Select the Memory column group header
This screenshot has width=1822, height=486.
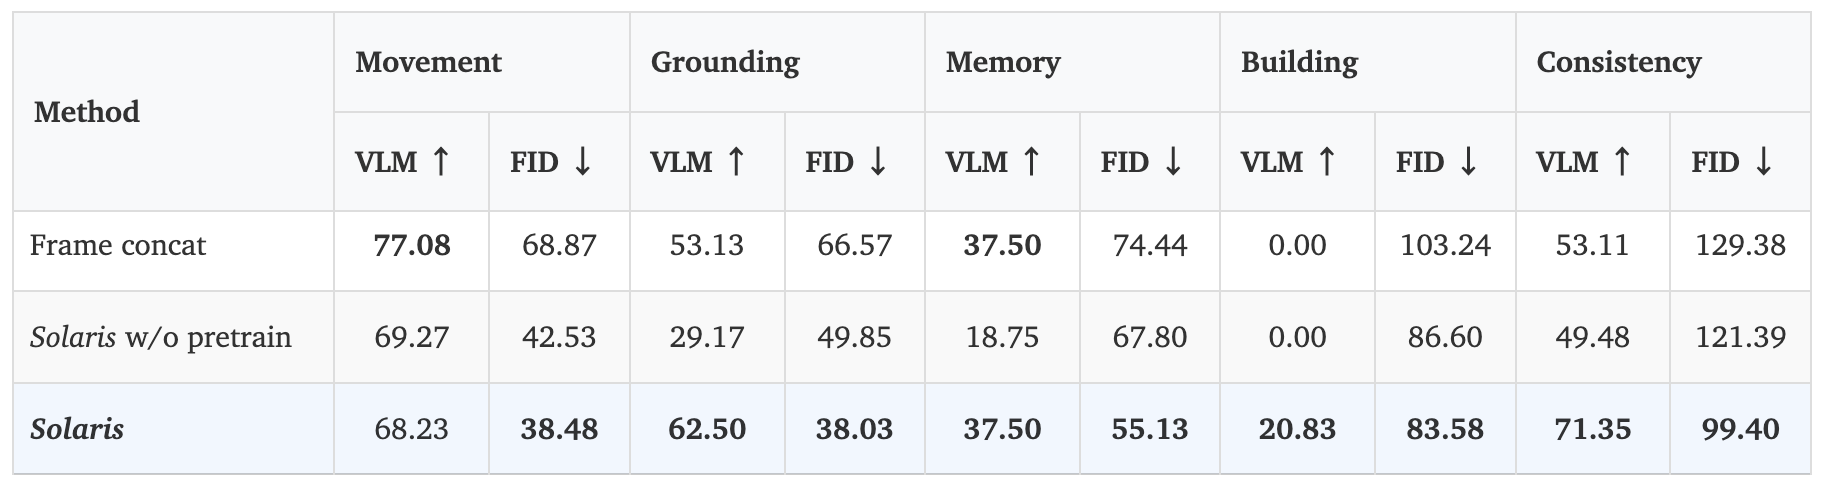[x=1002, y=62]
